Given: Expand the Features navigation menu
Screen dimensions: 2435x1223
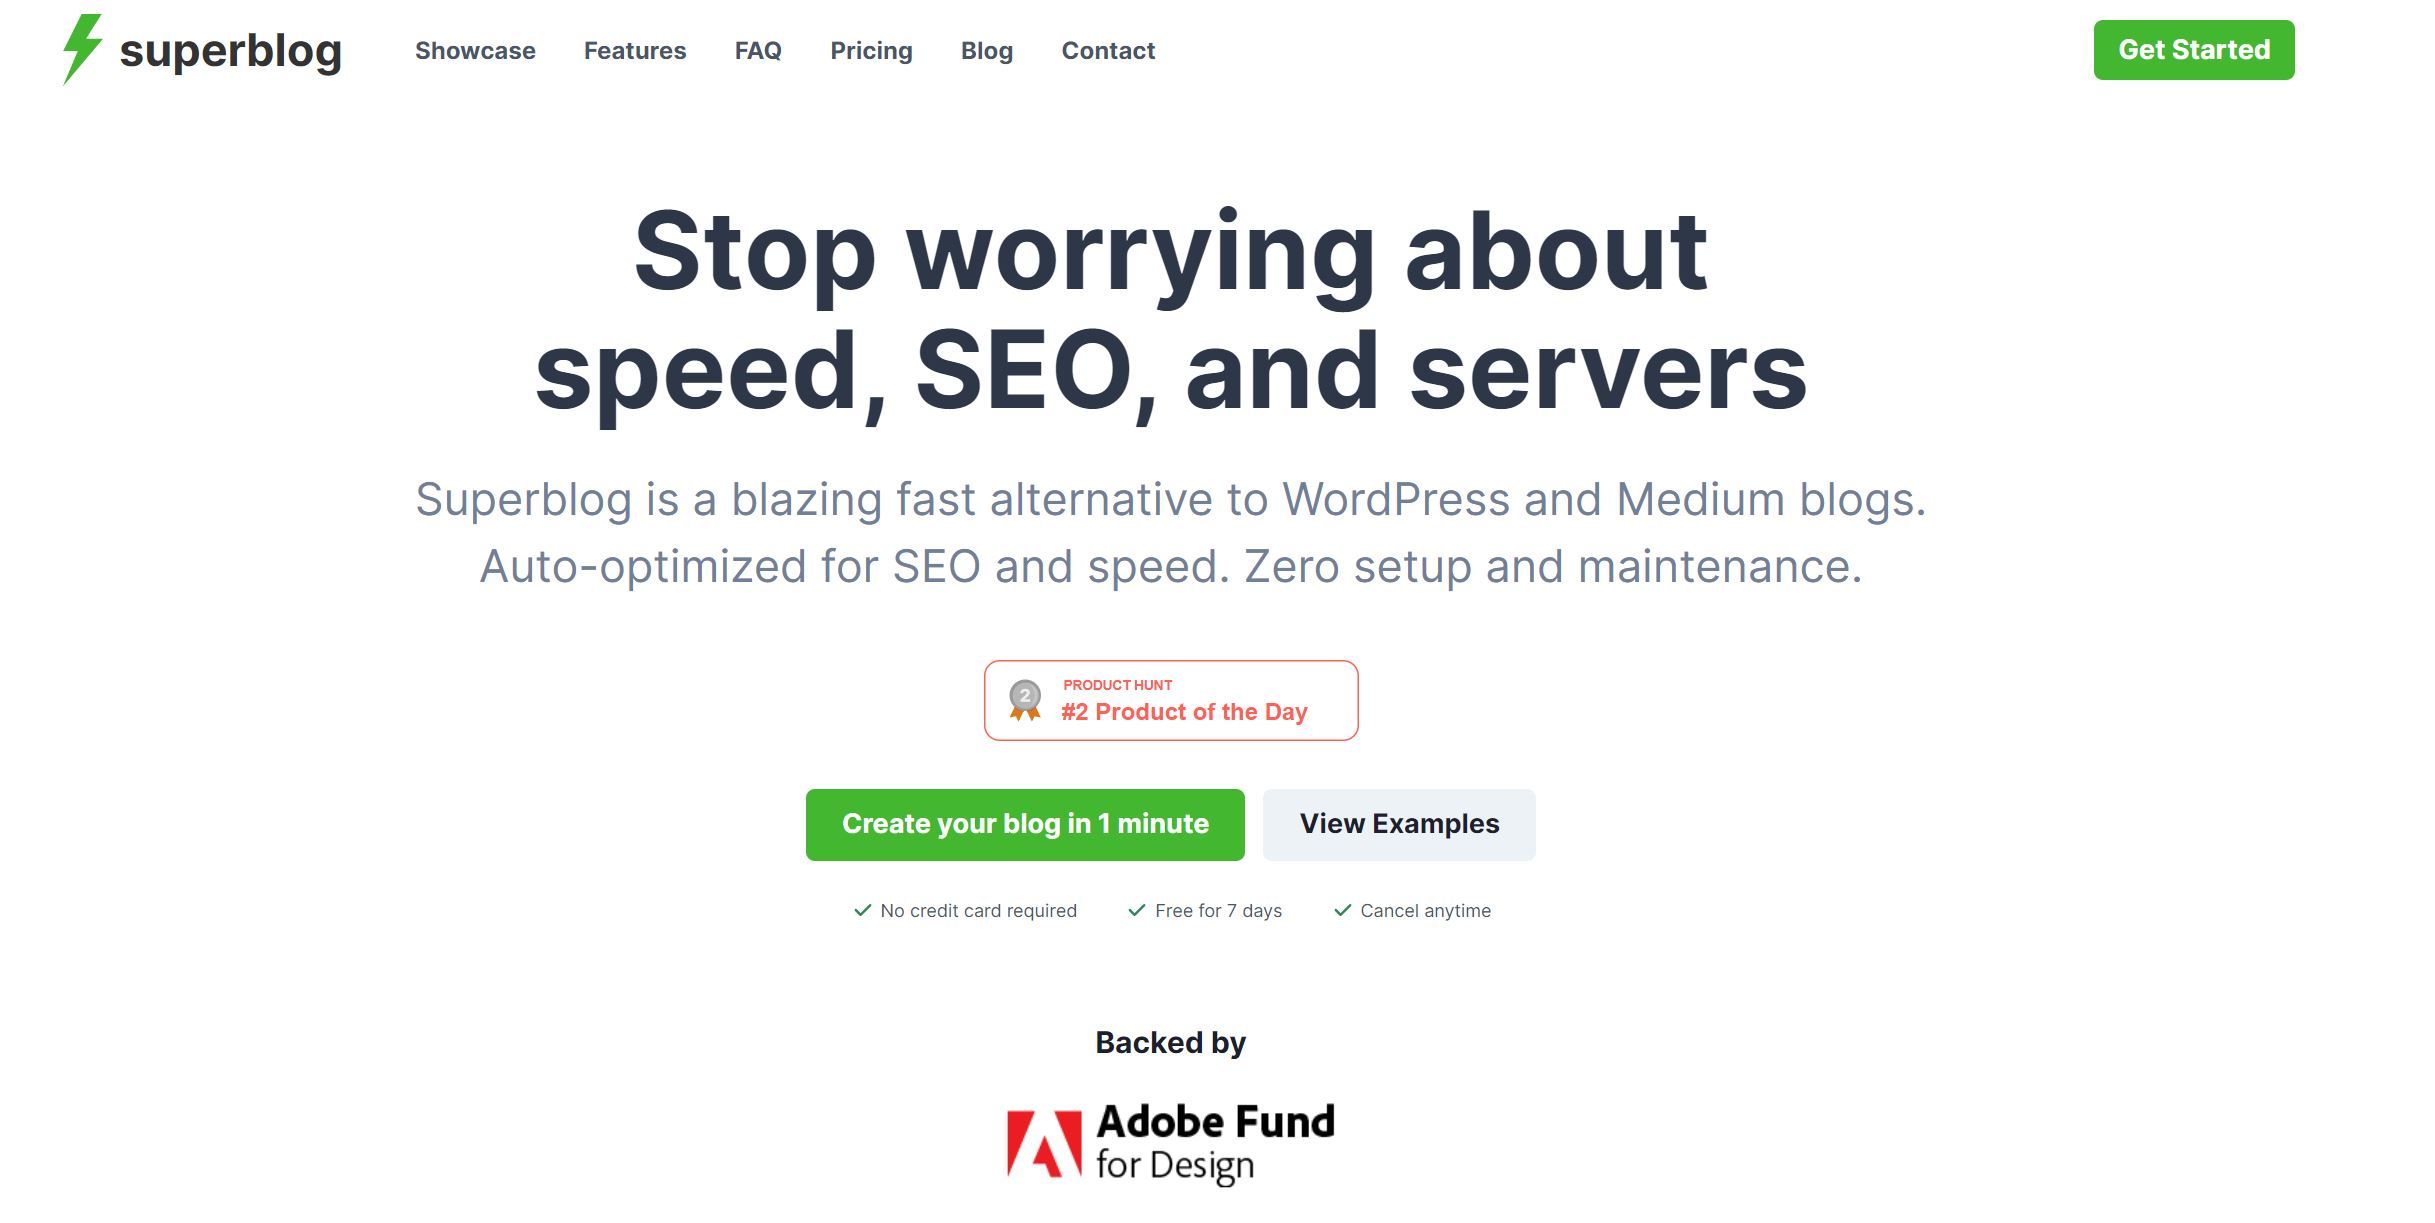Looking at the screenshot, I should pos(635,50).
